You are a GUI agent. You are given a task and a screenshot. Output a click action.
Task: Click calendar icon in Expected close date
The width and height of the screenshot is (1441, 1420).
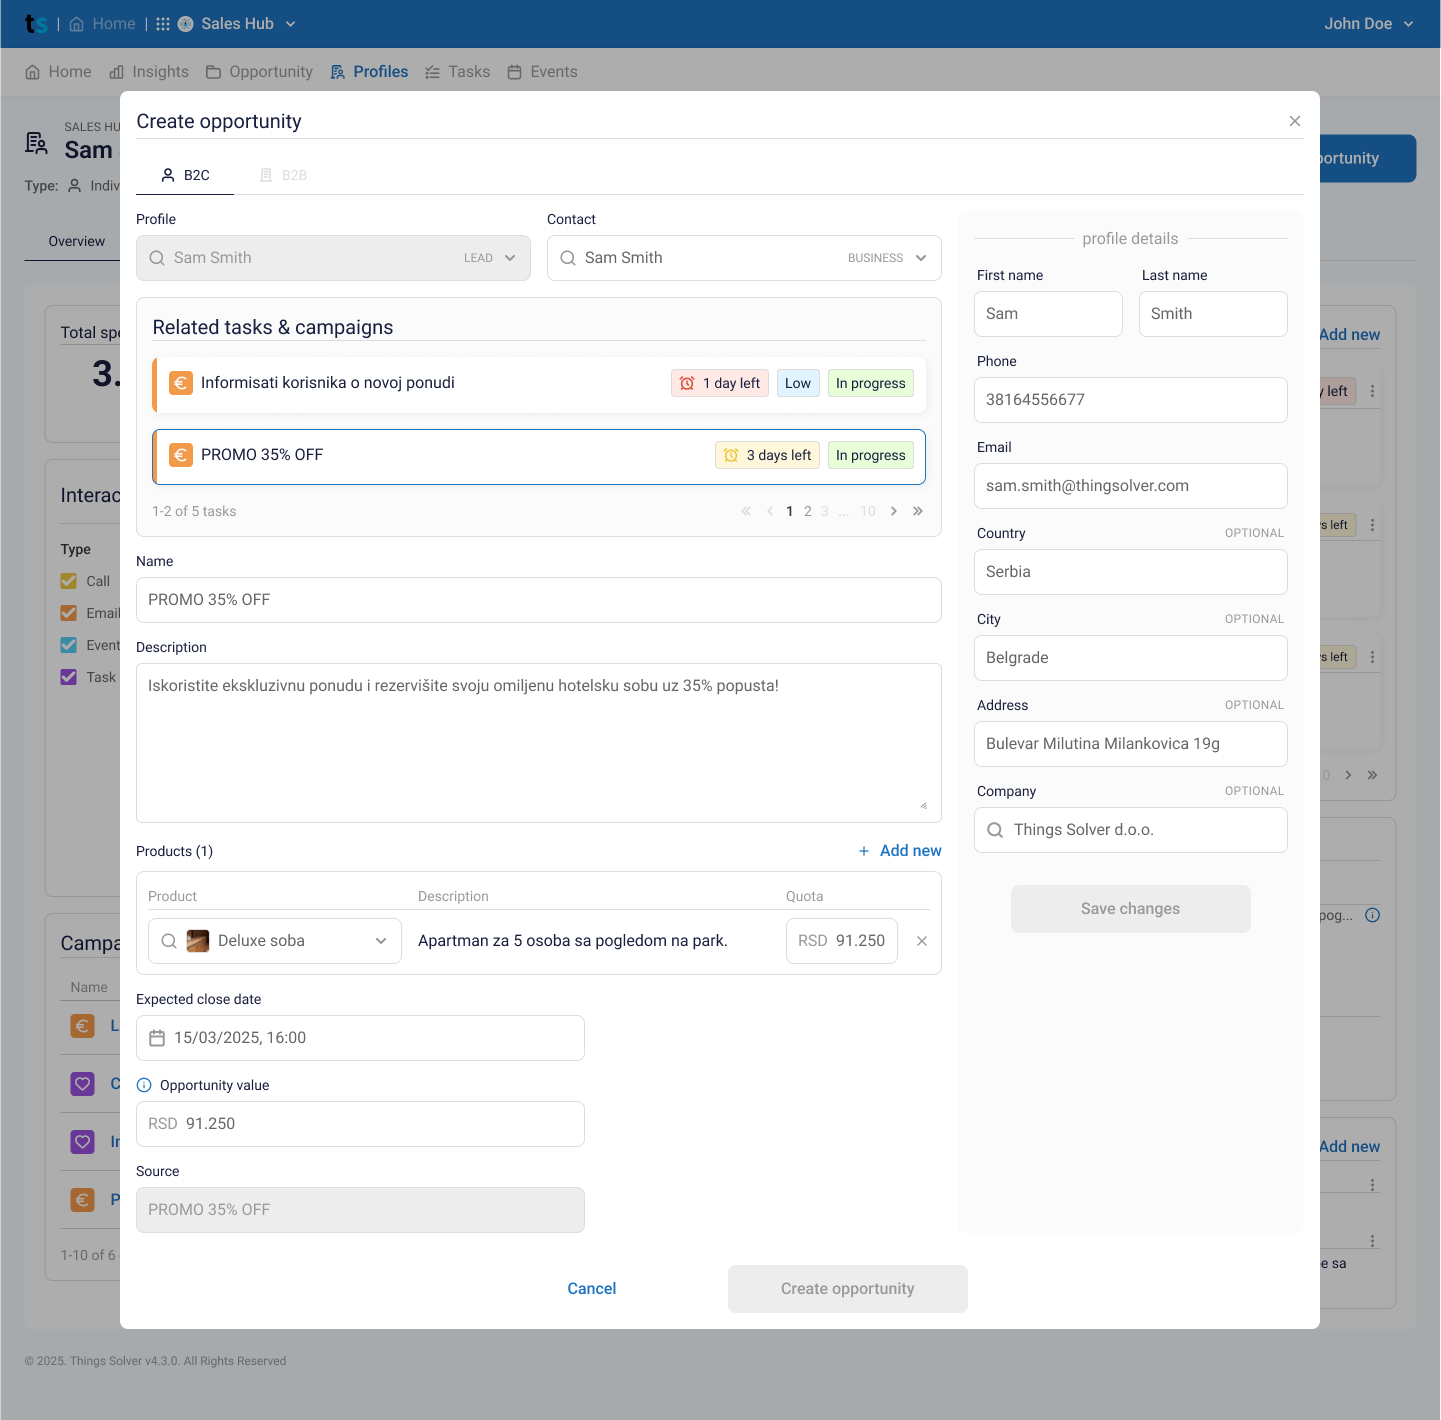coord(157,1038)
